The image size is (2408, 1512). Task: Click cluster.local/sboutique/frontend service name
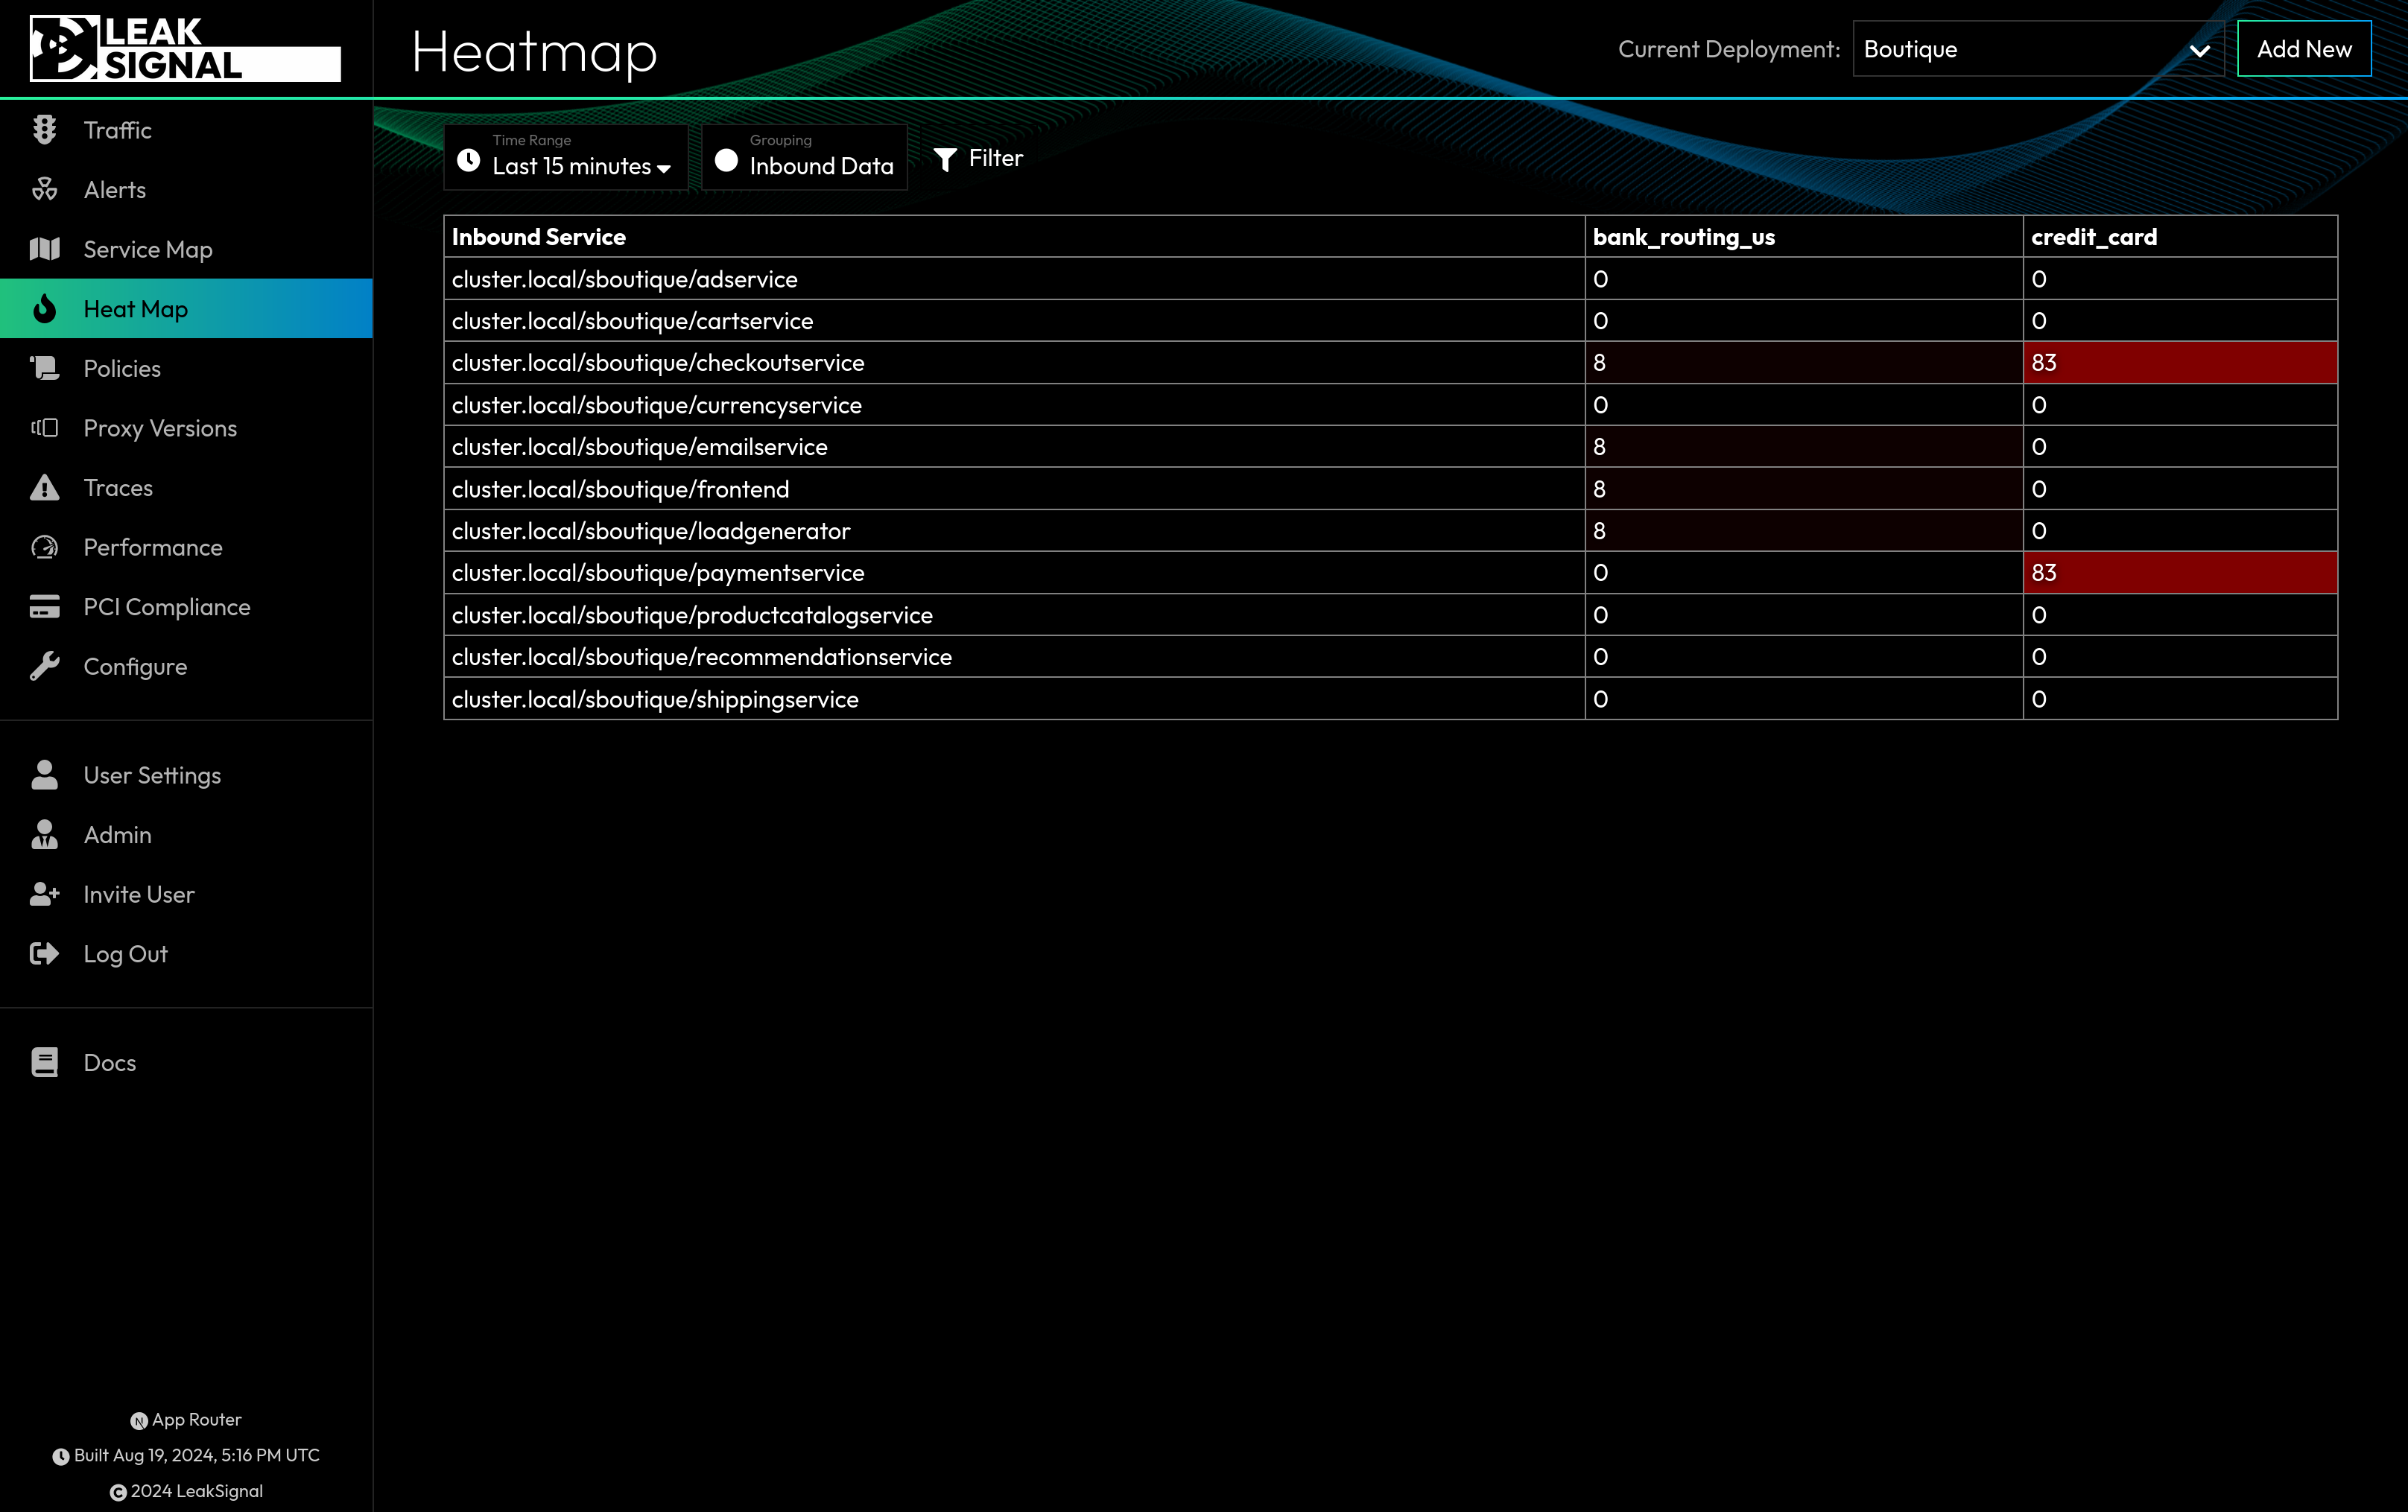(x=620, y=489)
